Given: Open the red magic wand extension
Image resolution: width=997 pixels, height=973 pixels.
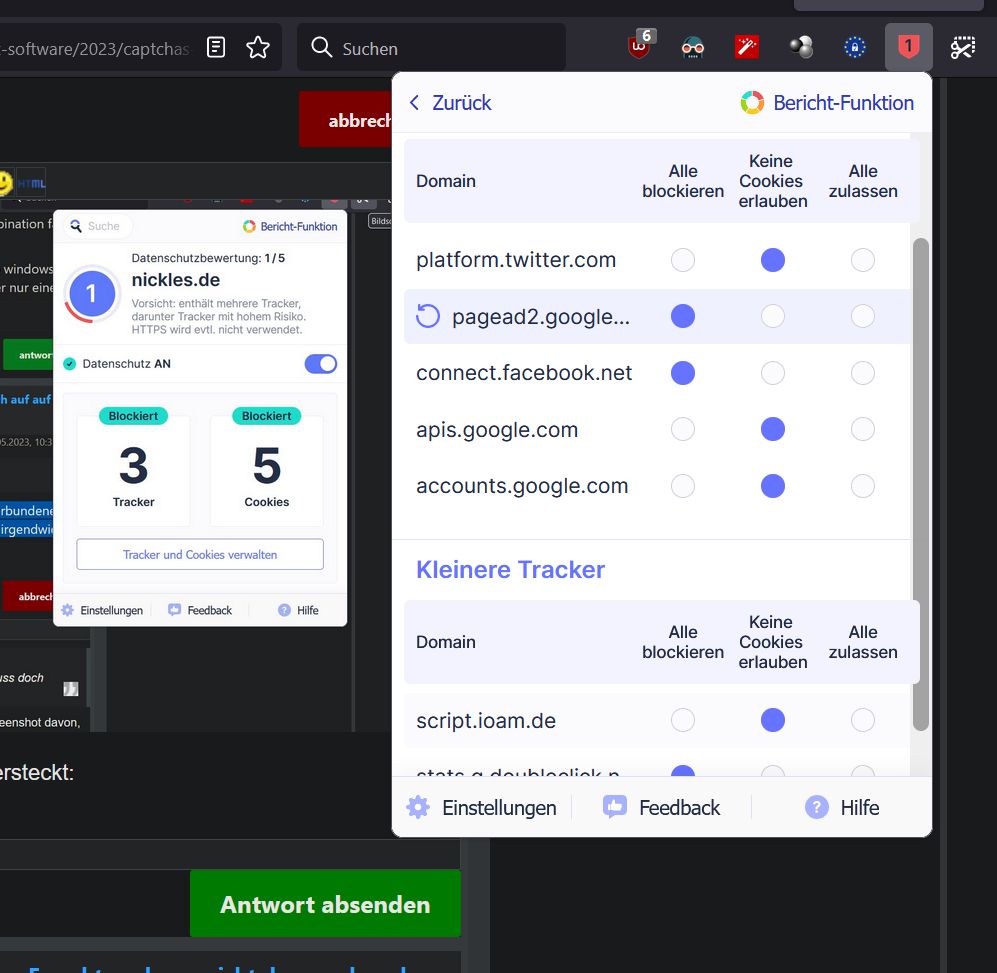Looking at the screenshot, I should pos(747,47).
